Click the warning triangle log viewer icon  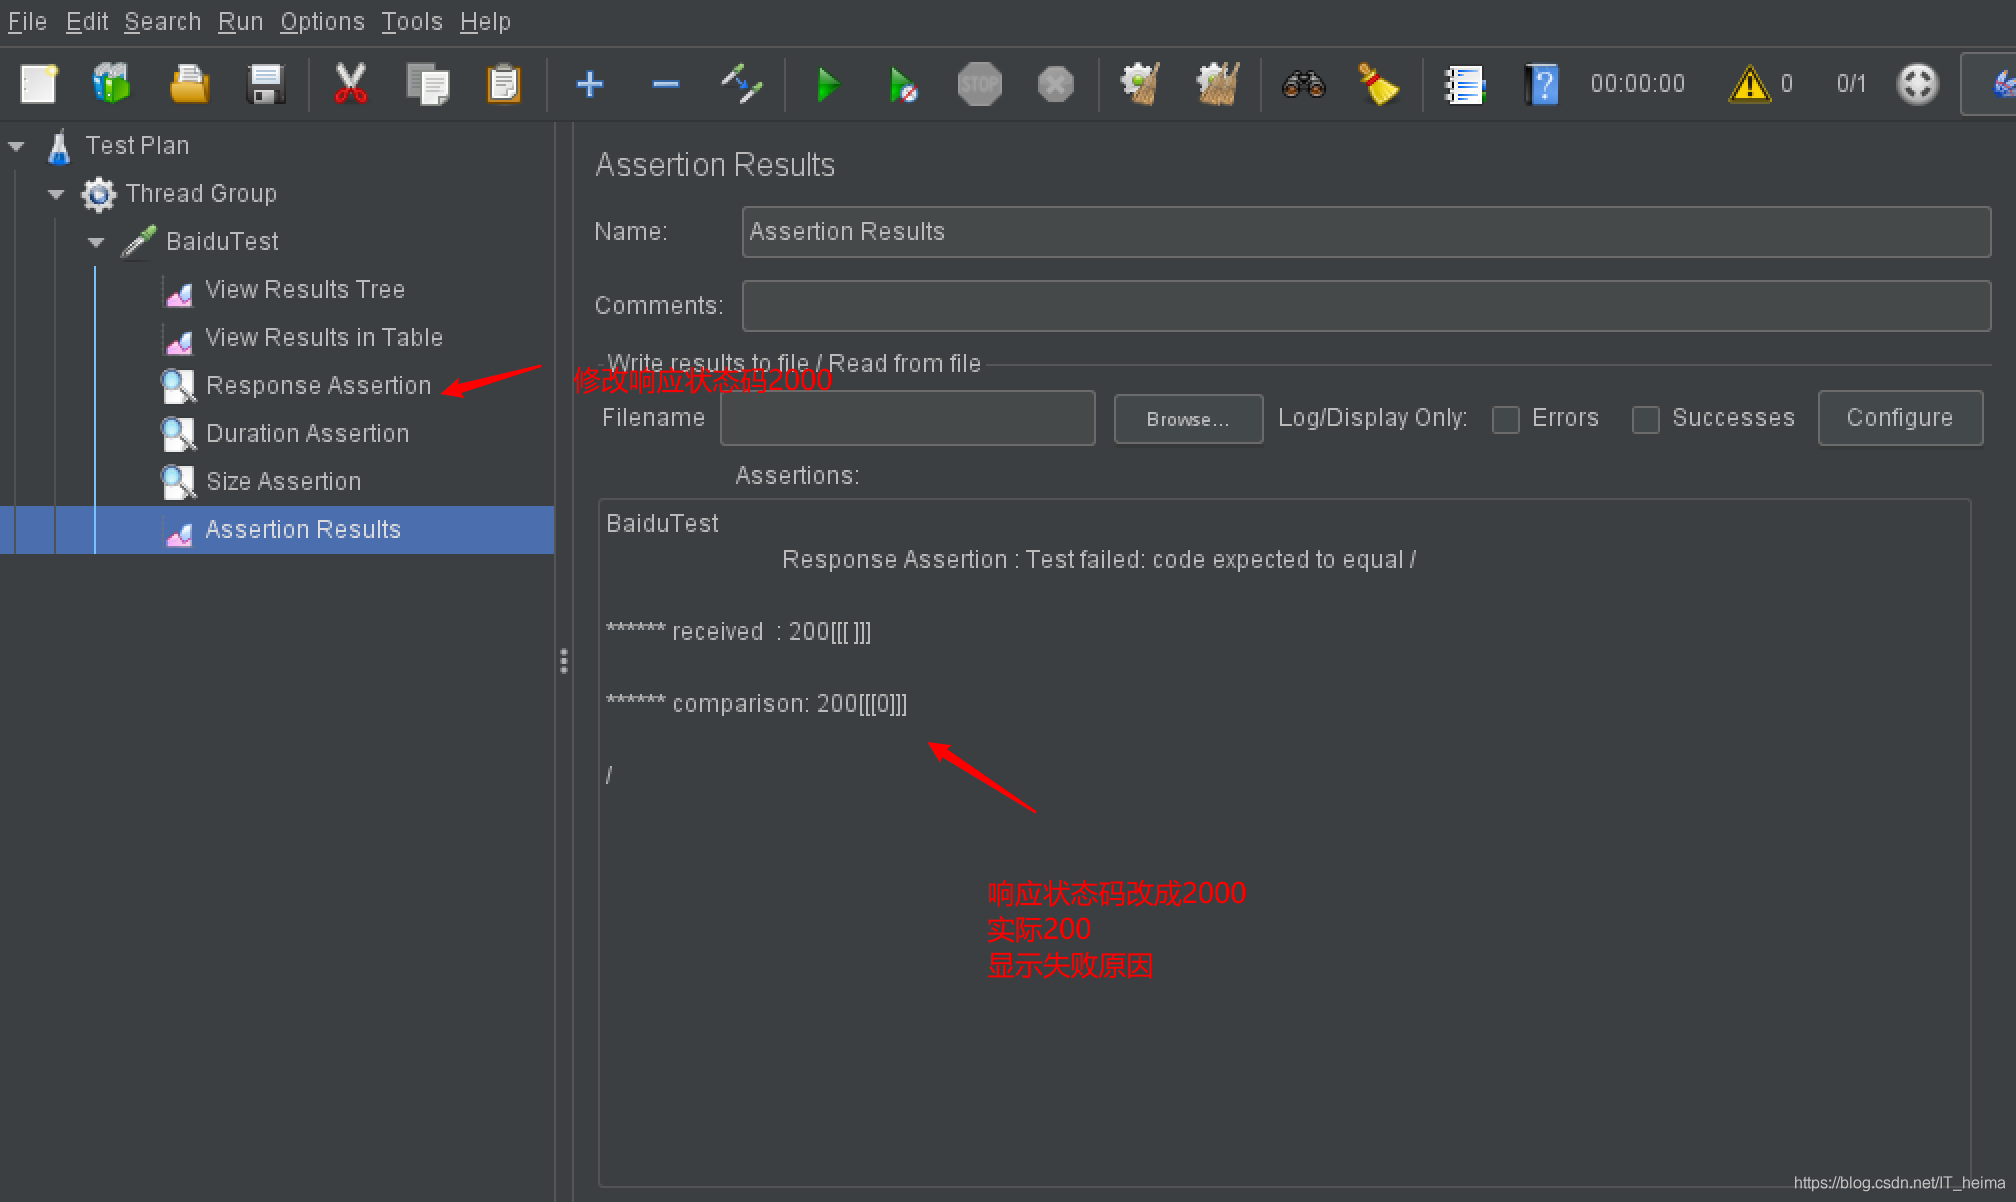[1749, 84]
